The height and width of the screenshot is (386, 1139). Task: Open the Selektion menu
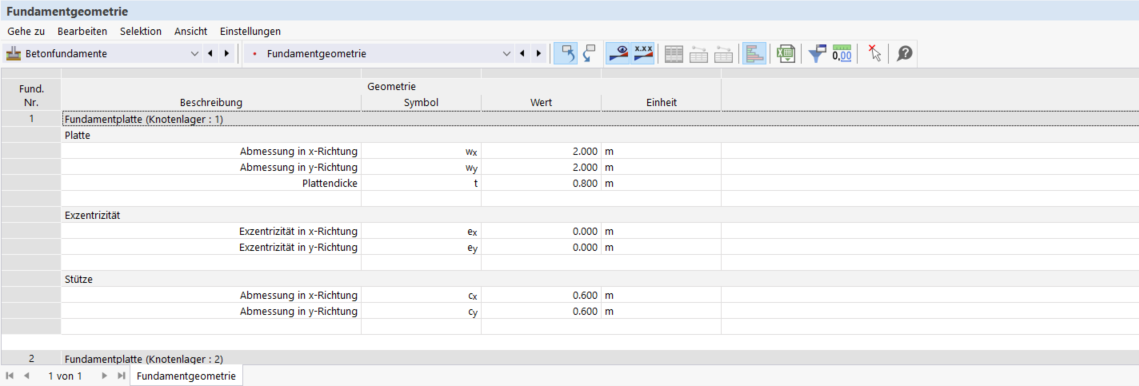(141, 31)
